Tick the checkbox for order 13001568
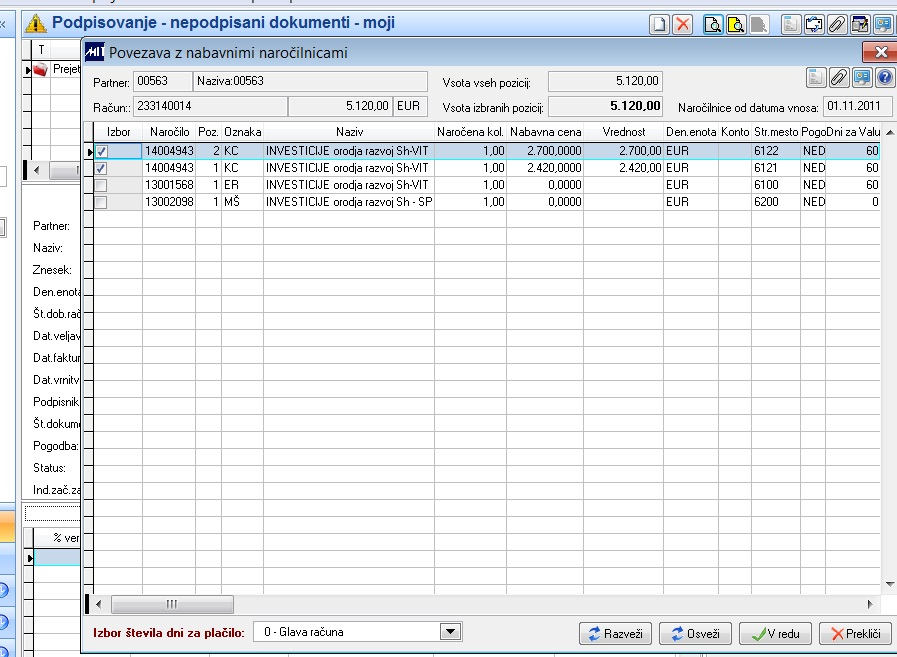The width and height of the screenshot is (897, 657). coord(101,185)
